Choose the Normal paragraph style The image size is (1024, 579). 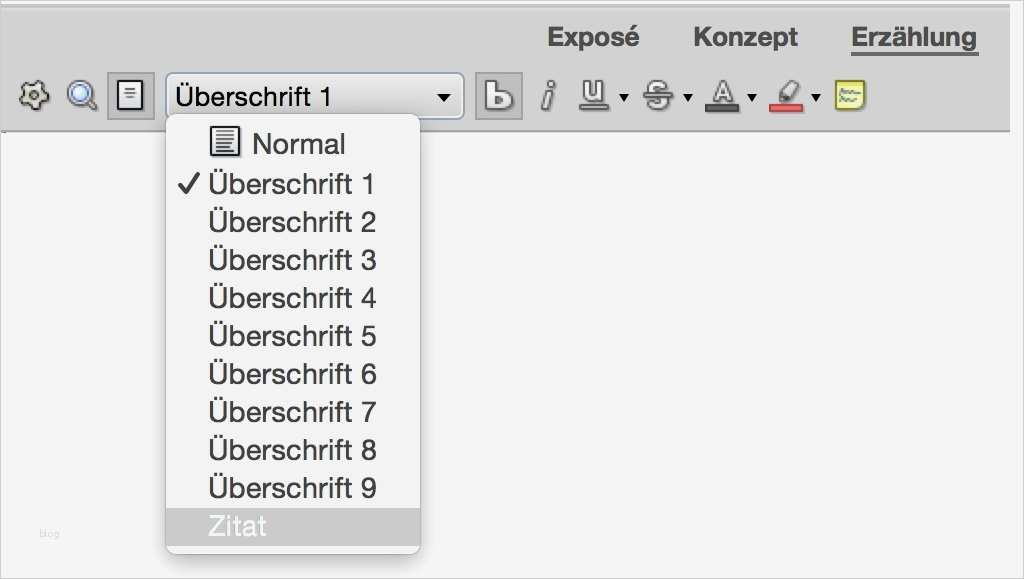(298, 144)
